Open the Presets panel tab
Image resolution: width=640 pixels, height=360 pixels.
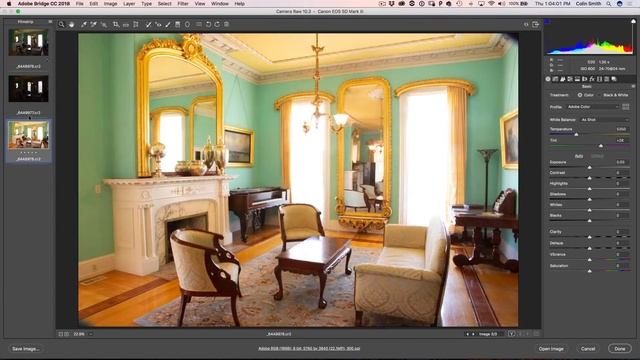coord(607,79)
